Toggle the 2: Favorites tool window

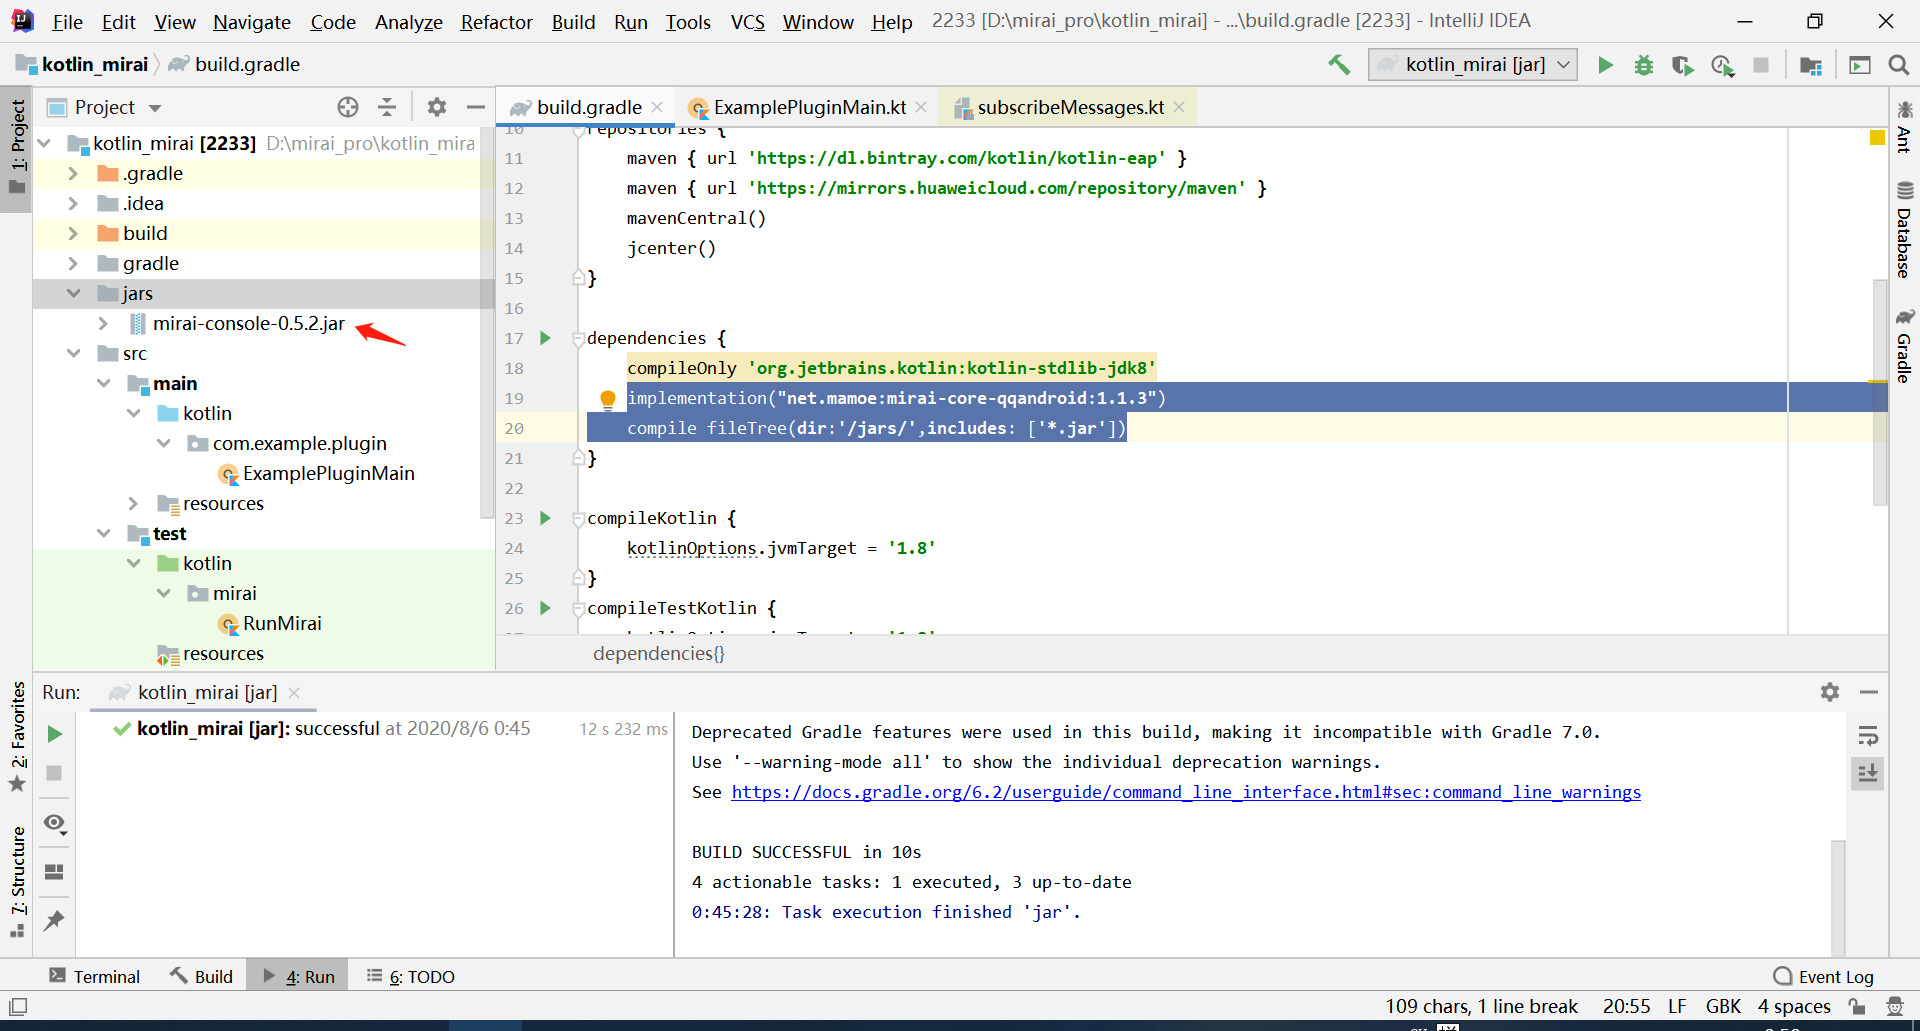[x=17, y=737]
